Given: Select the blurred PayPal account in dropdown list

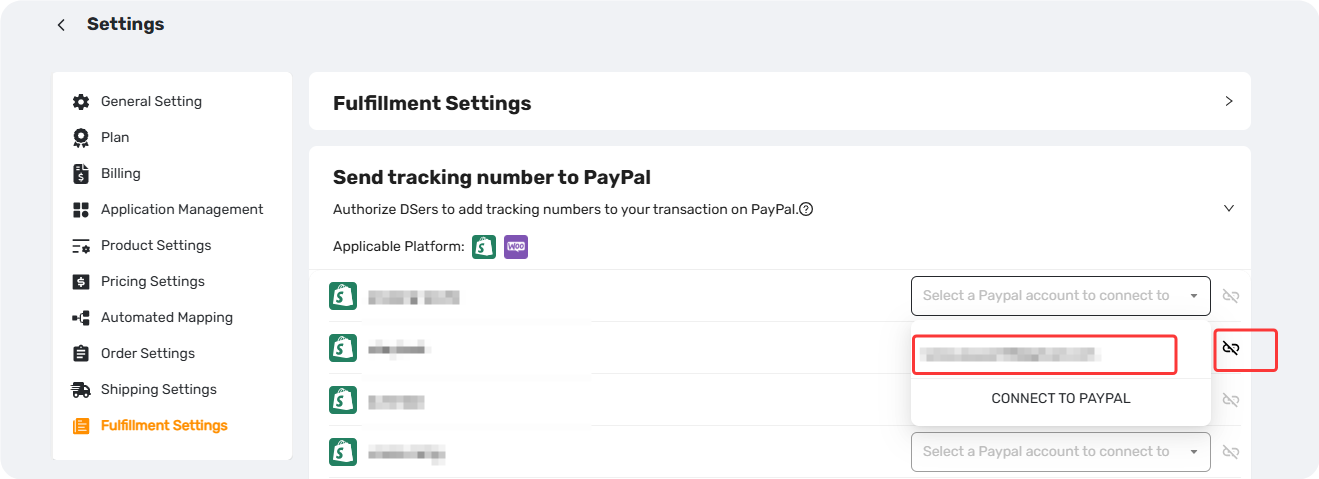Looking at the screenshot, I should [x=1044, y=354].
